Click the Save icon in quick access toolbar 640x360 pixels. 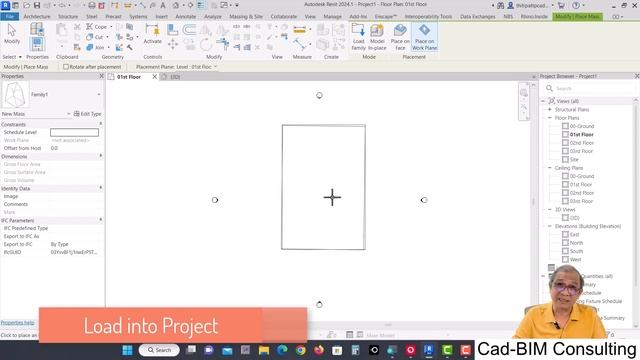pos(37,5)
